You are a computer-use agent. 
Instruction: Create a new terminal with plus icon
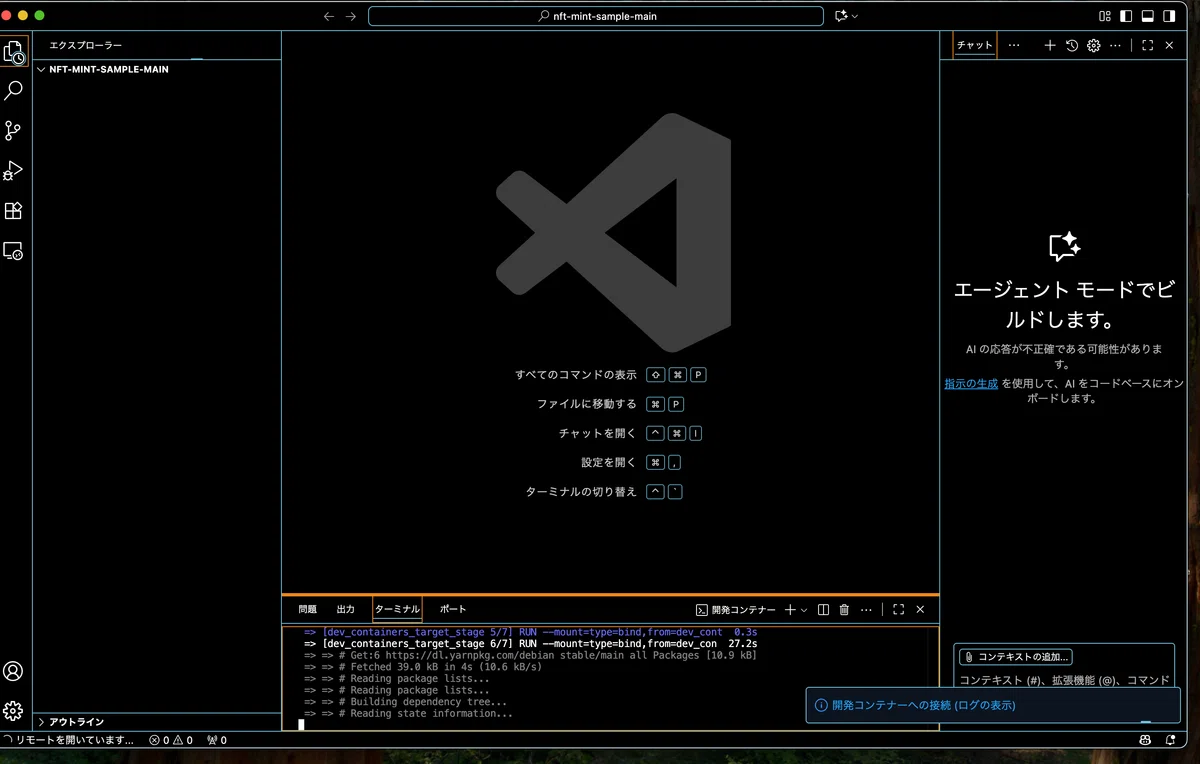[790, 609]
